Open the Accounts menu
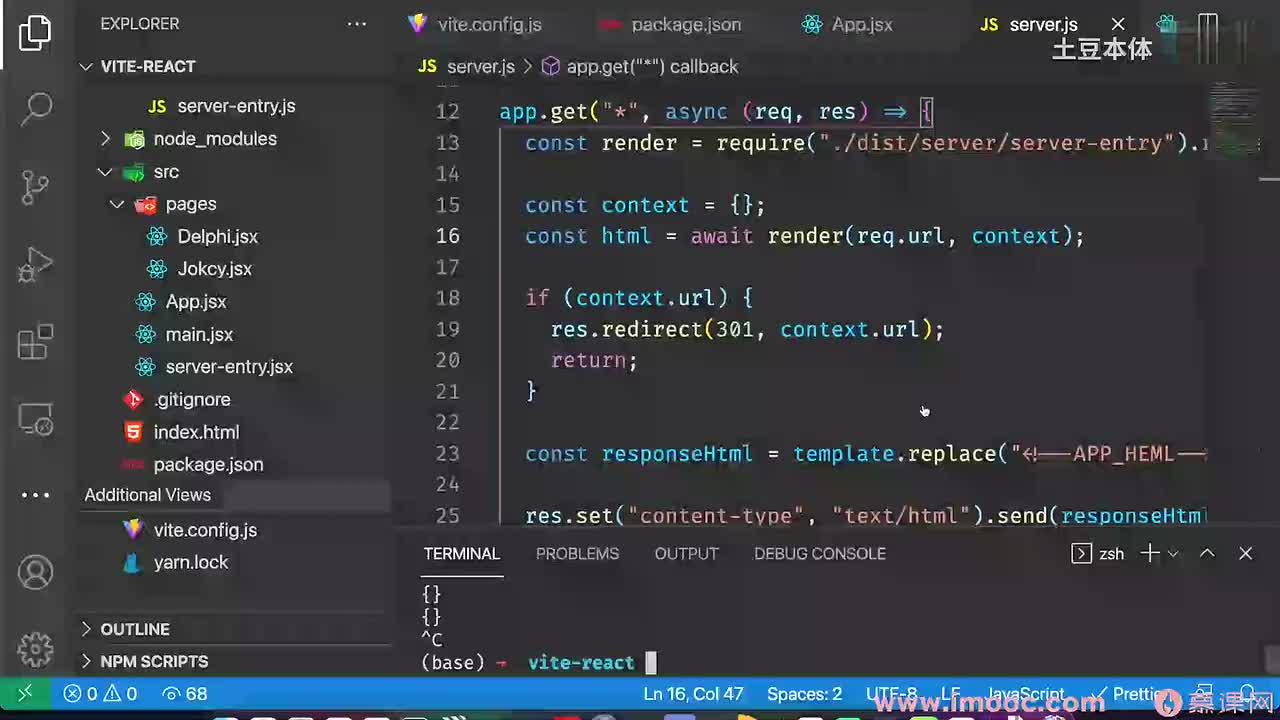 (x=36, y=573)
